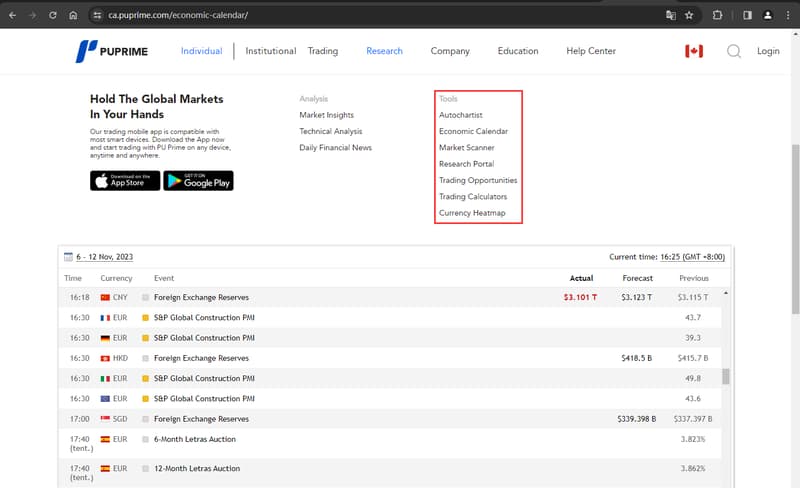
Task: Open the Trading Calculators link
Action: pyautogui.click(x=473, y=197)
